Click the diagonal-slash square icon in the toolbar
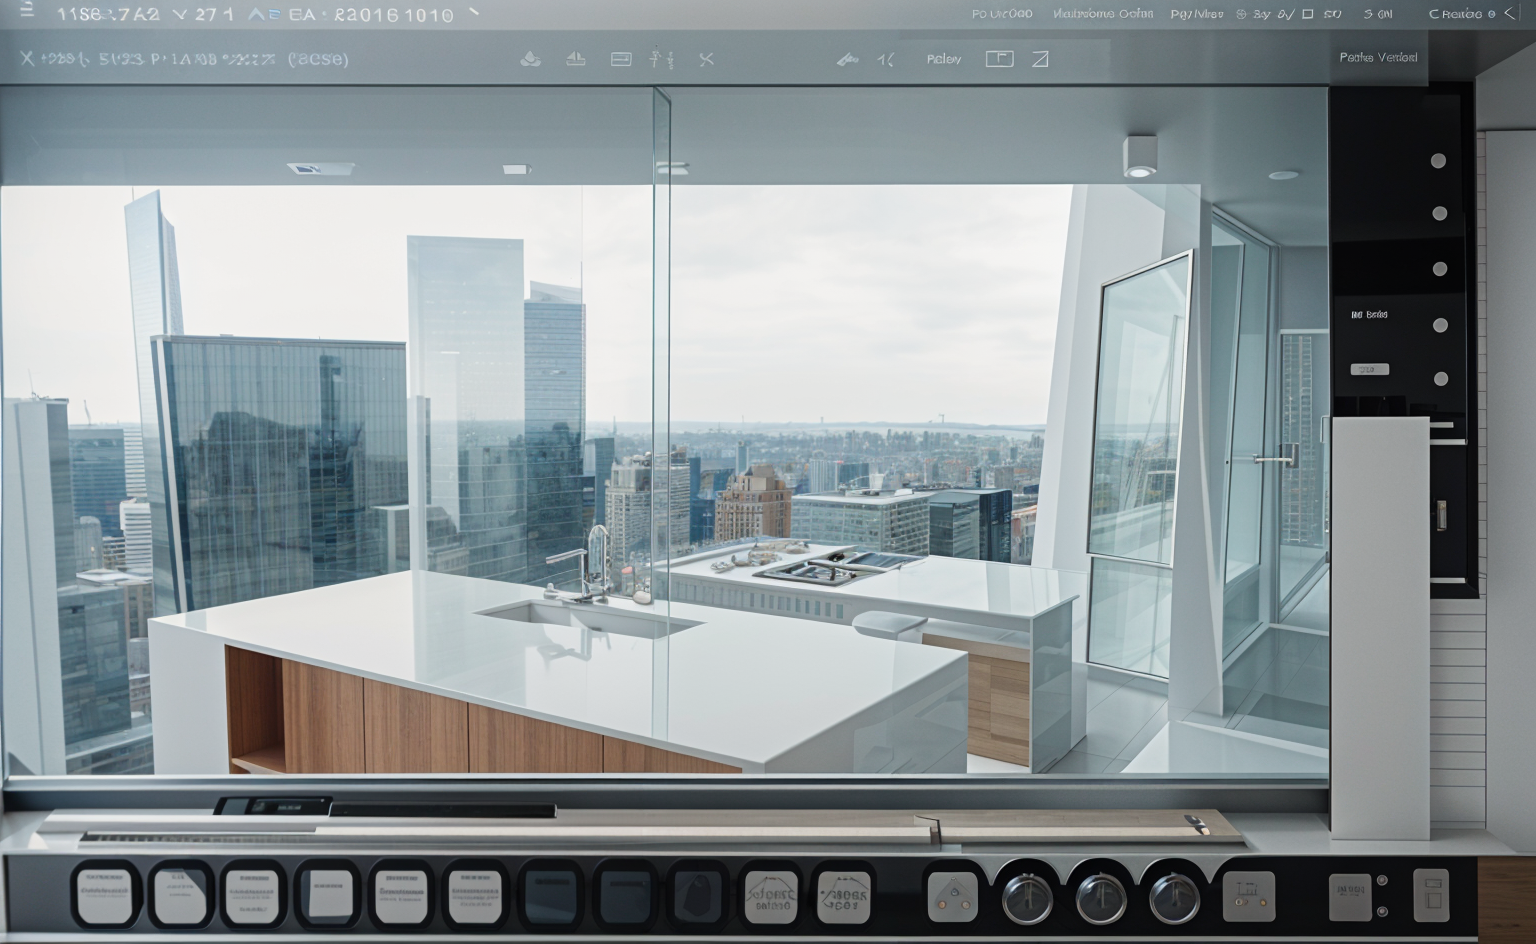The image size is (1536, 944). [x=1040, y=59]
